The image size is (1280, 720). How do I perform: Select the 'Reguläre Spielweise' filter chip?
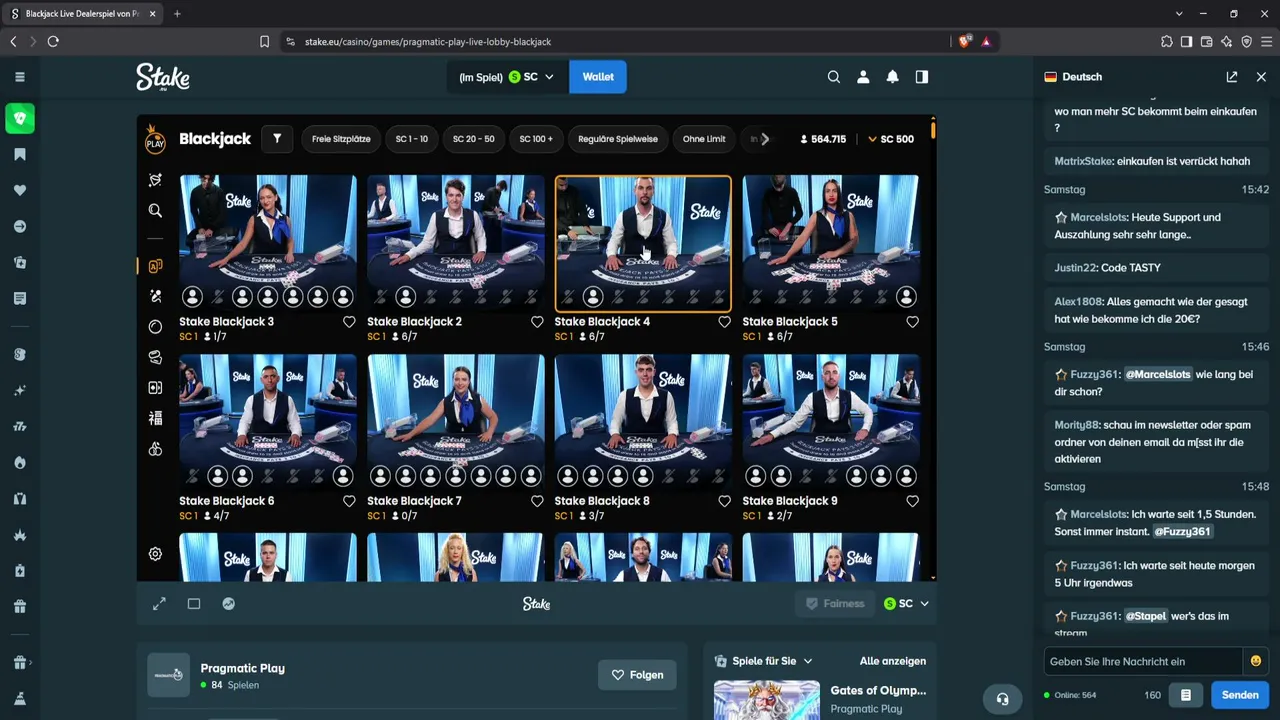click(x=618, y=139)
